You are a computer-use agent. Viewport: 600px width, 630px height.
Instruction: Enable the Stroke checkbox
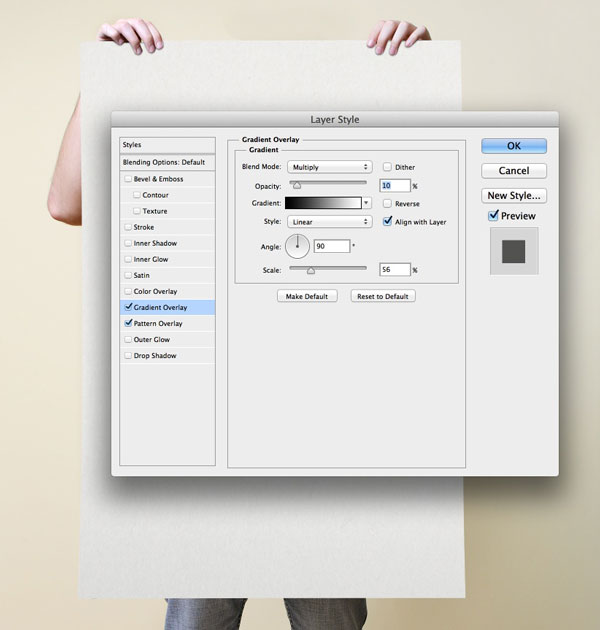[x=128, y=227]
